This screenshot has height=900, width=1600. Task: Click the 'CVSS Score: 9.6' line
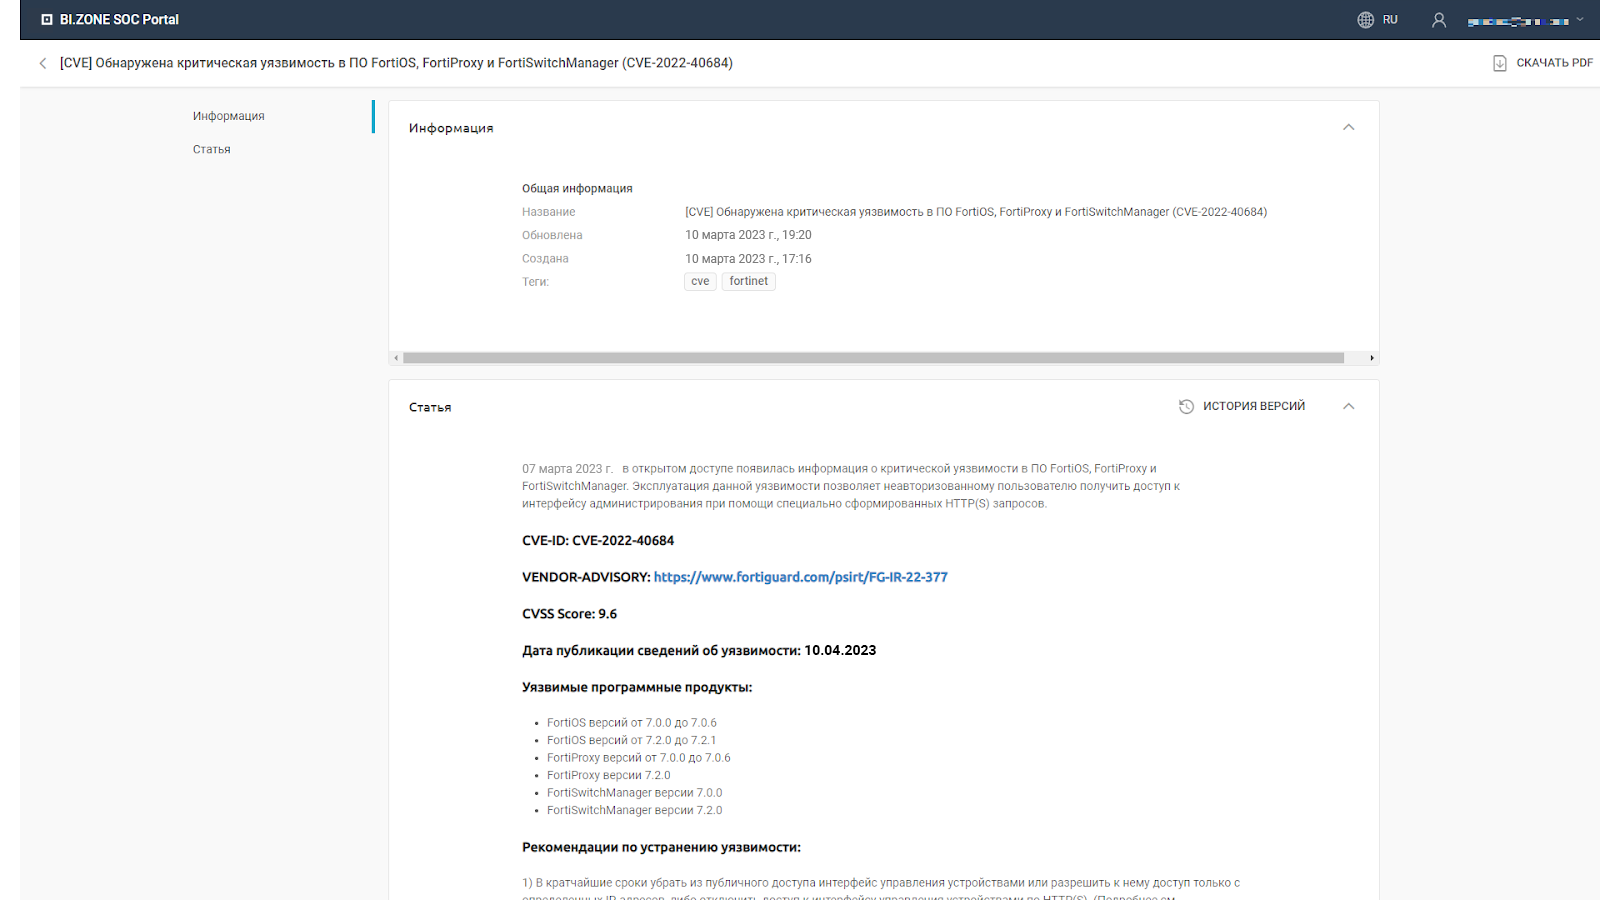click(x=569, y=614)
